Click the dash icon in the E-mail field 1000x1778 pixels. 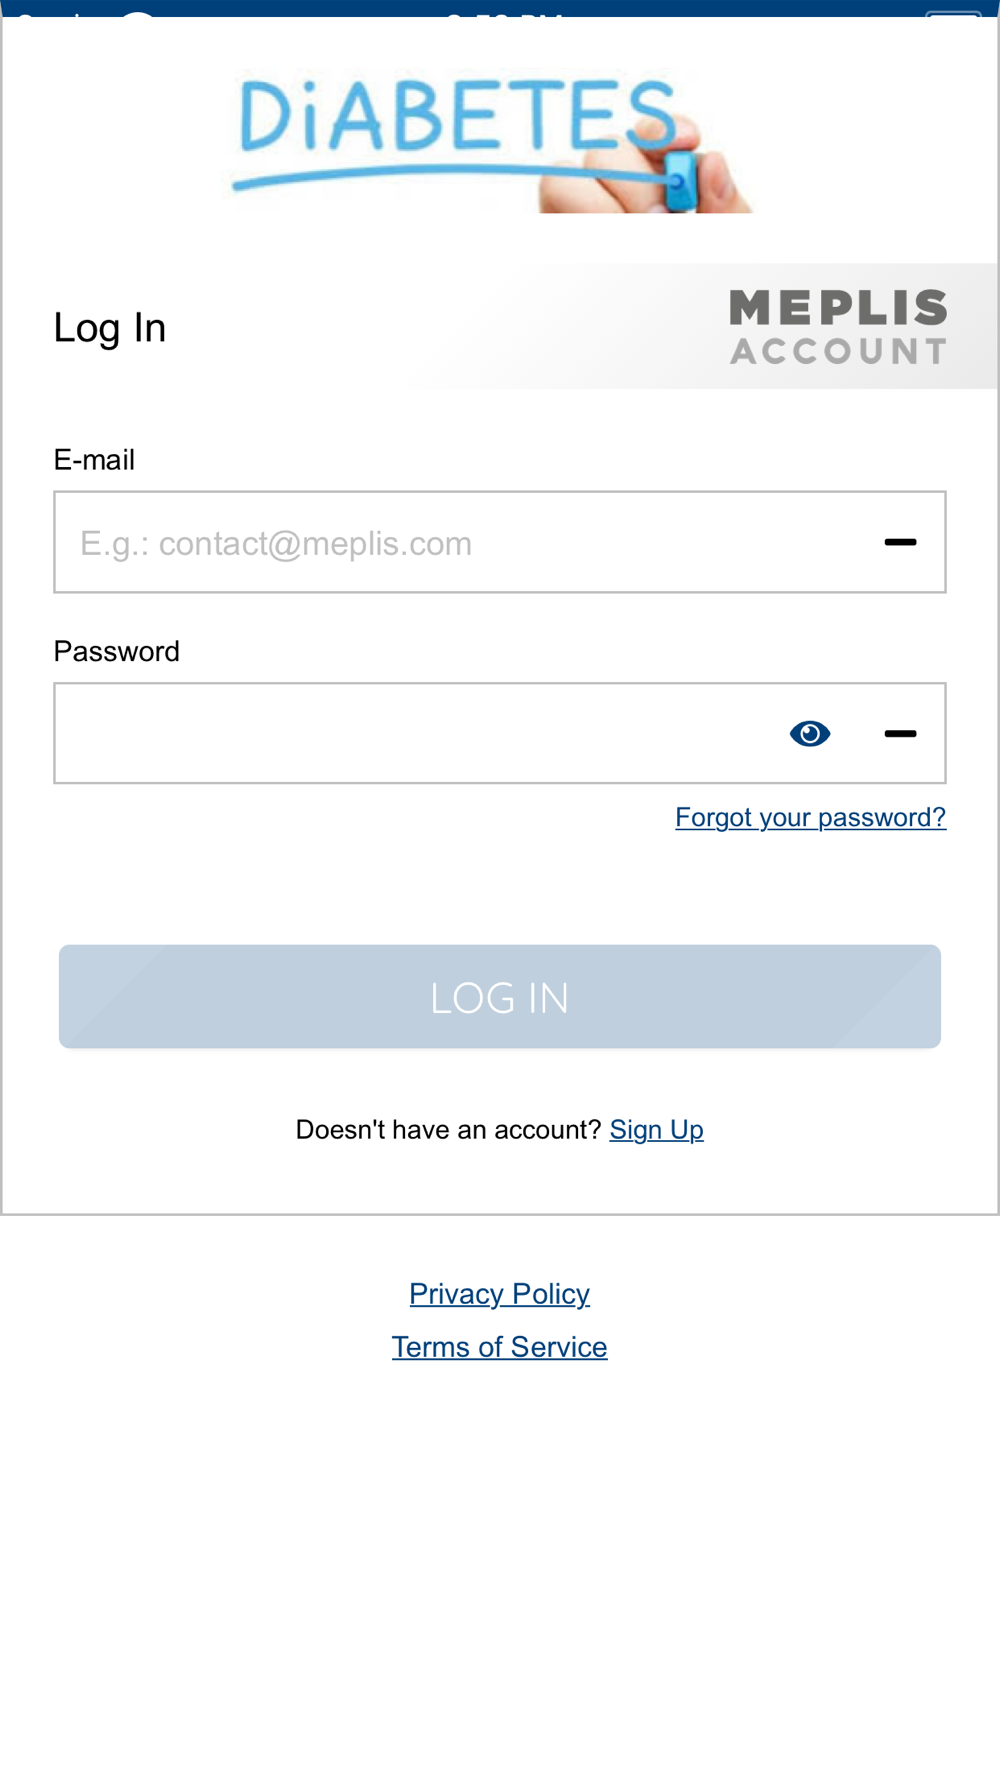click(x=900, y=542)
